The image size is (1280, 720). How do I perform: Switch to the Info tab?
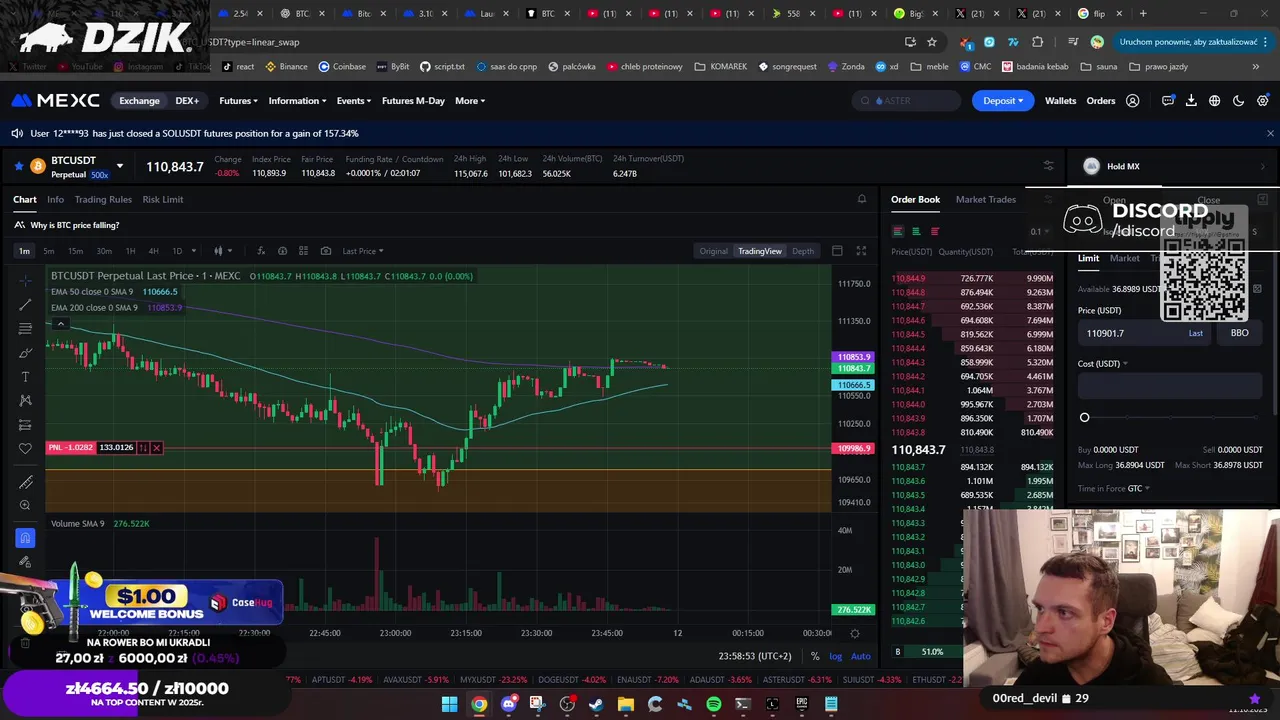pos(55,199)
